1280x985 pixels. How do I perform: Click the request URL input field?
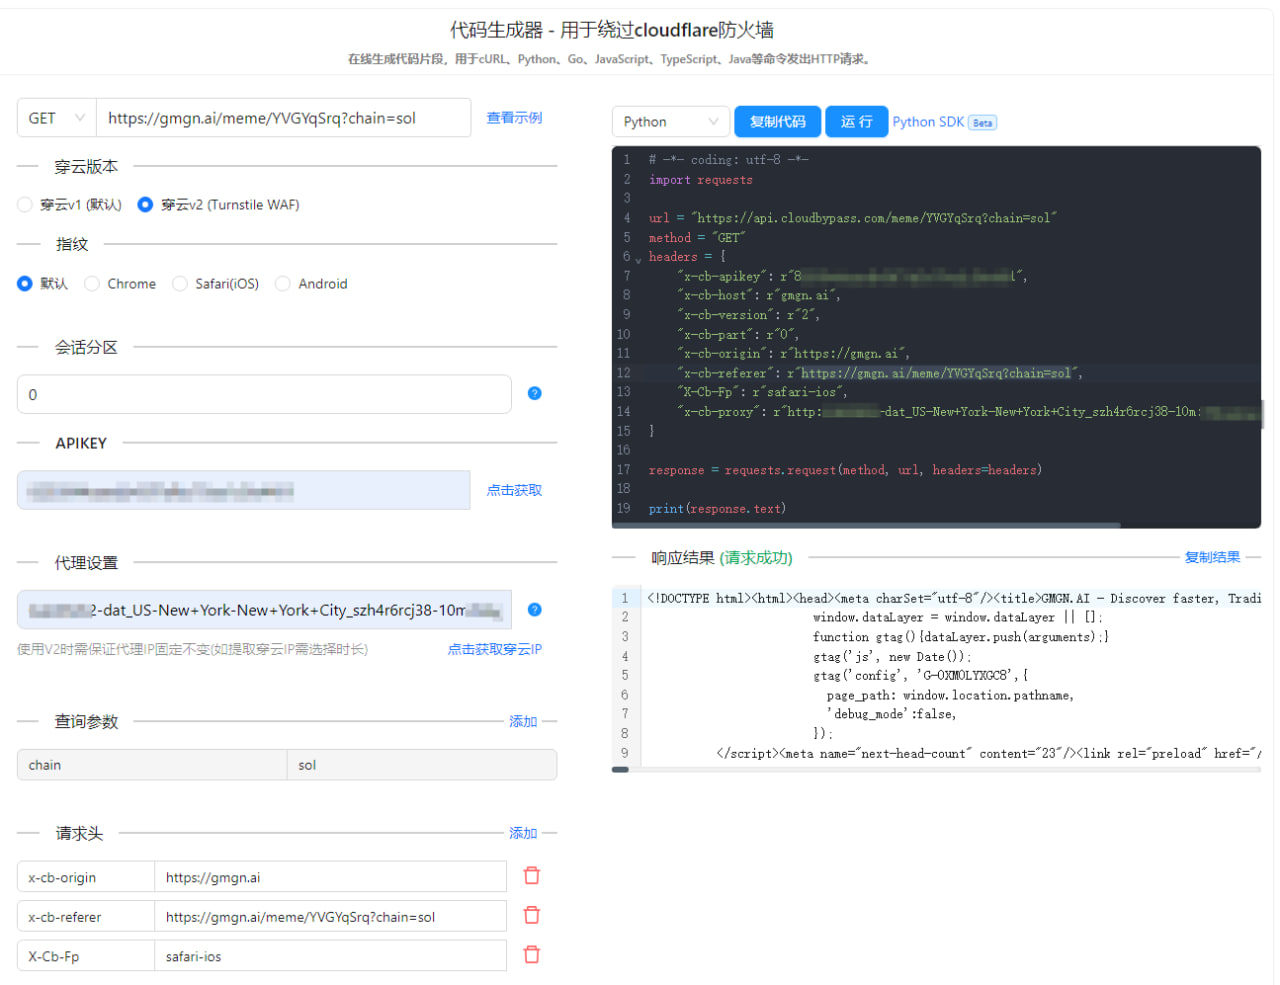tap(283, 118)
